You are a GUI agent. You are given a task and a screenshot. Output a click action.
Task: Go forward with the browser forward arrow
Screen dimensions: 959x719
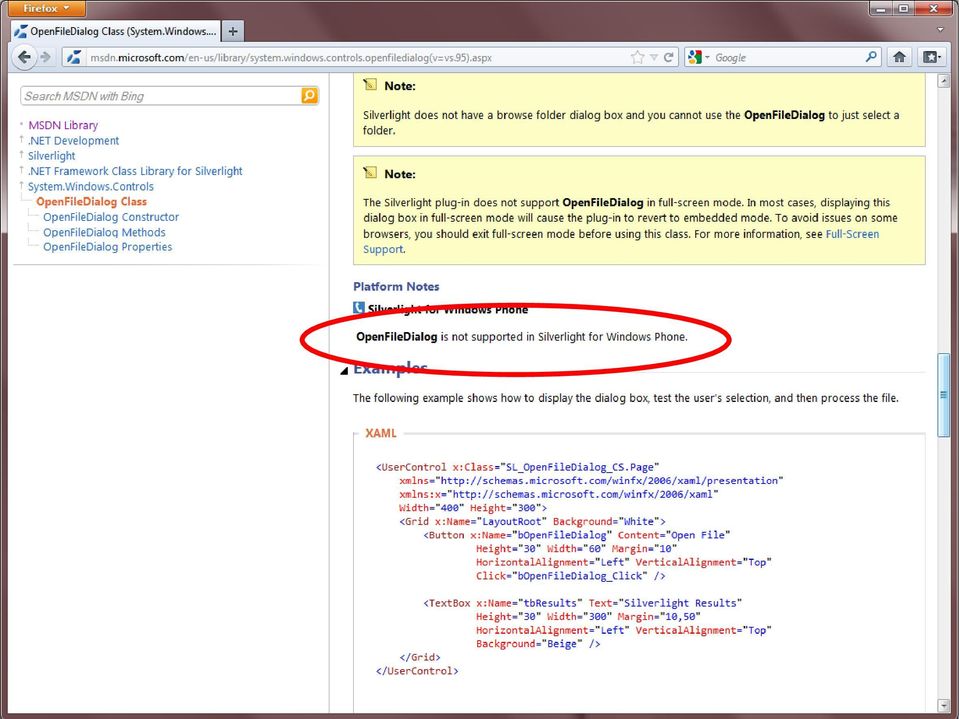[x=45, y=57]
